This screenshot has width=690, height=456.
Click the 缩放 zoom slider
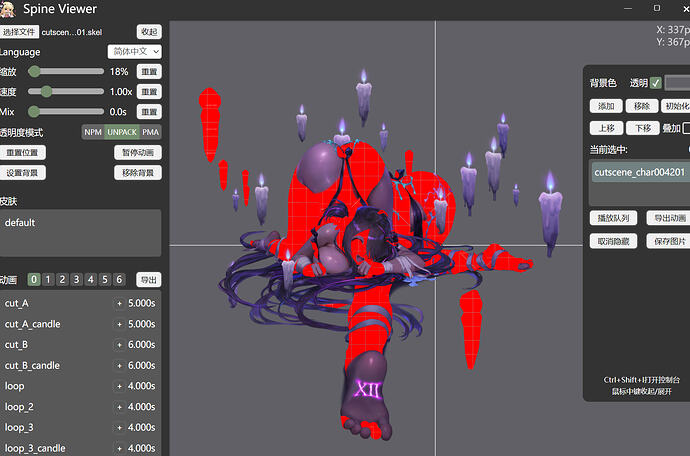point(66,72)
